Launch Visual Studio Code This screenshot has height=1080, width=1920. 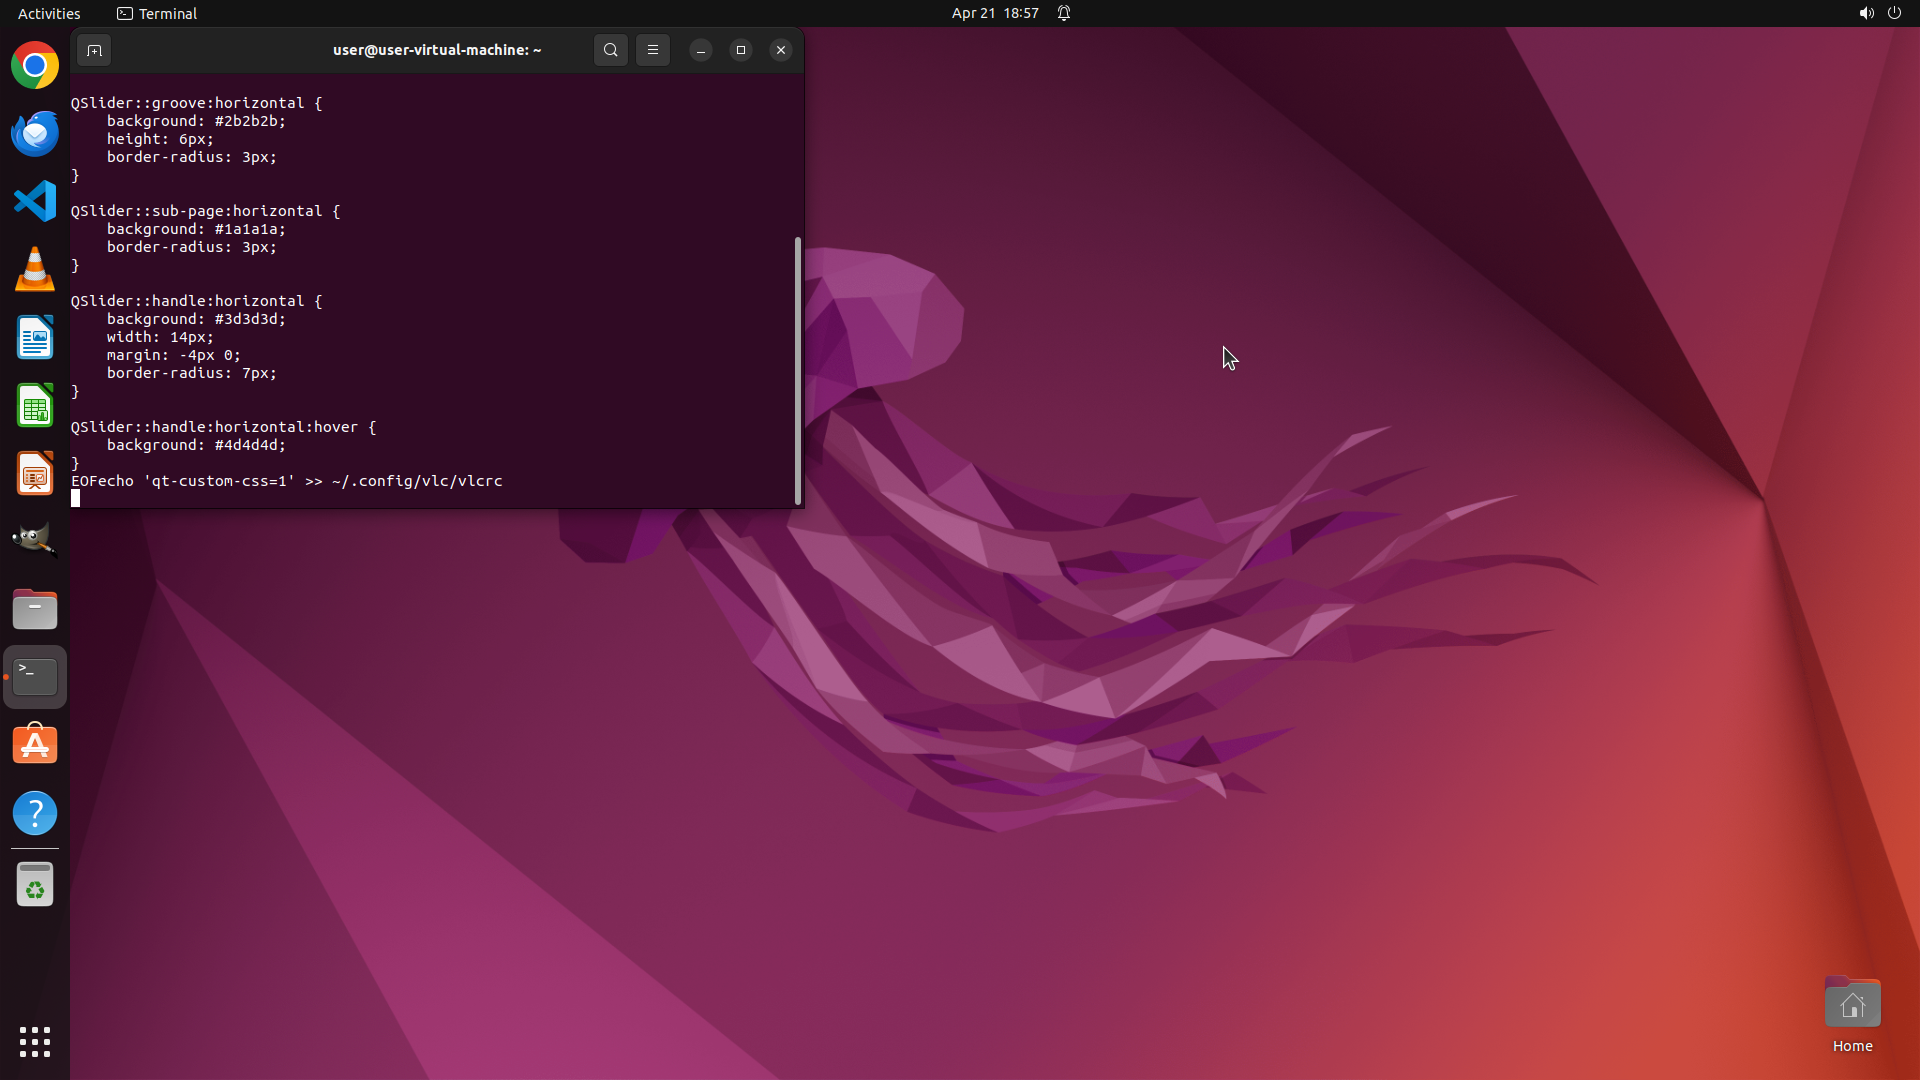[x=35, y=201]
